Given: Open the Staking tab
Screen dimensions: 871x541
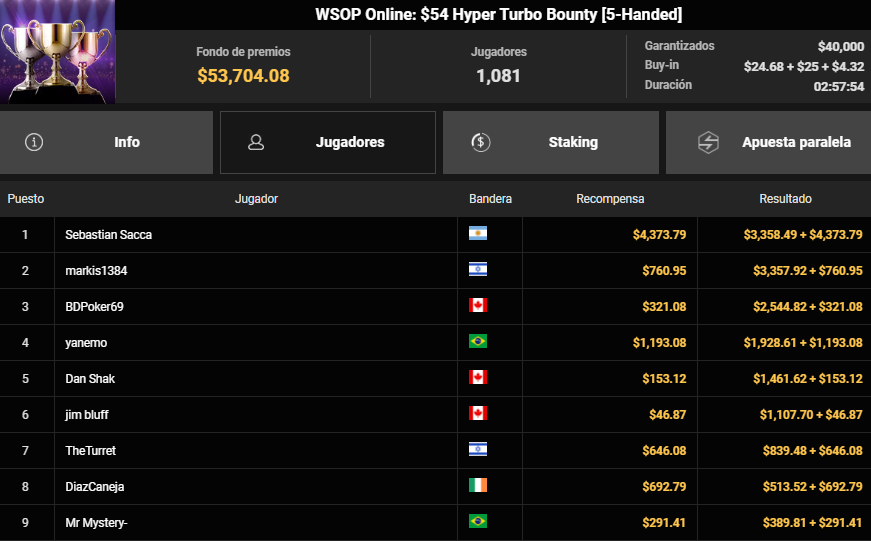Looking at the screenshot, I should (x=551, y=142).
